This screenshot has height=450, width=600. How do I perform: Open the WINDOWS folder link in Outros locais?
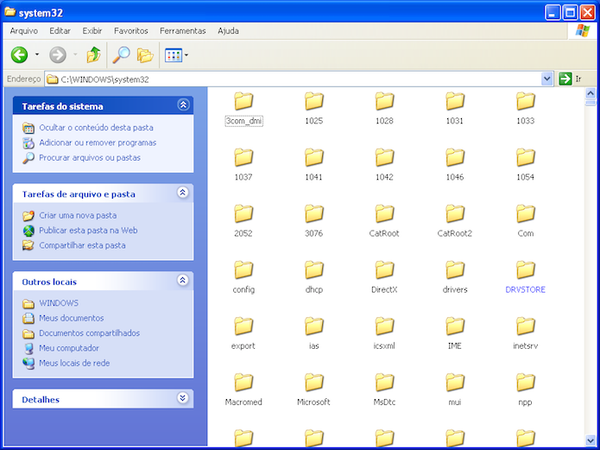click(x=59, y=303)
